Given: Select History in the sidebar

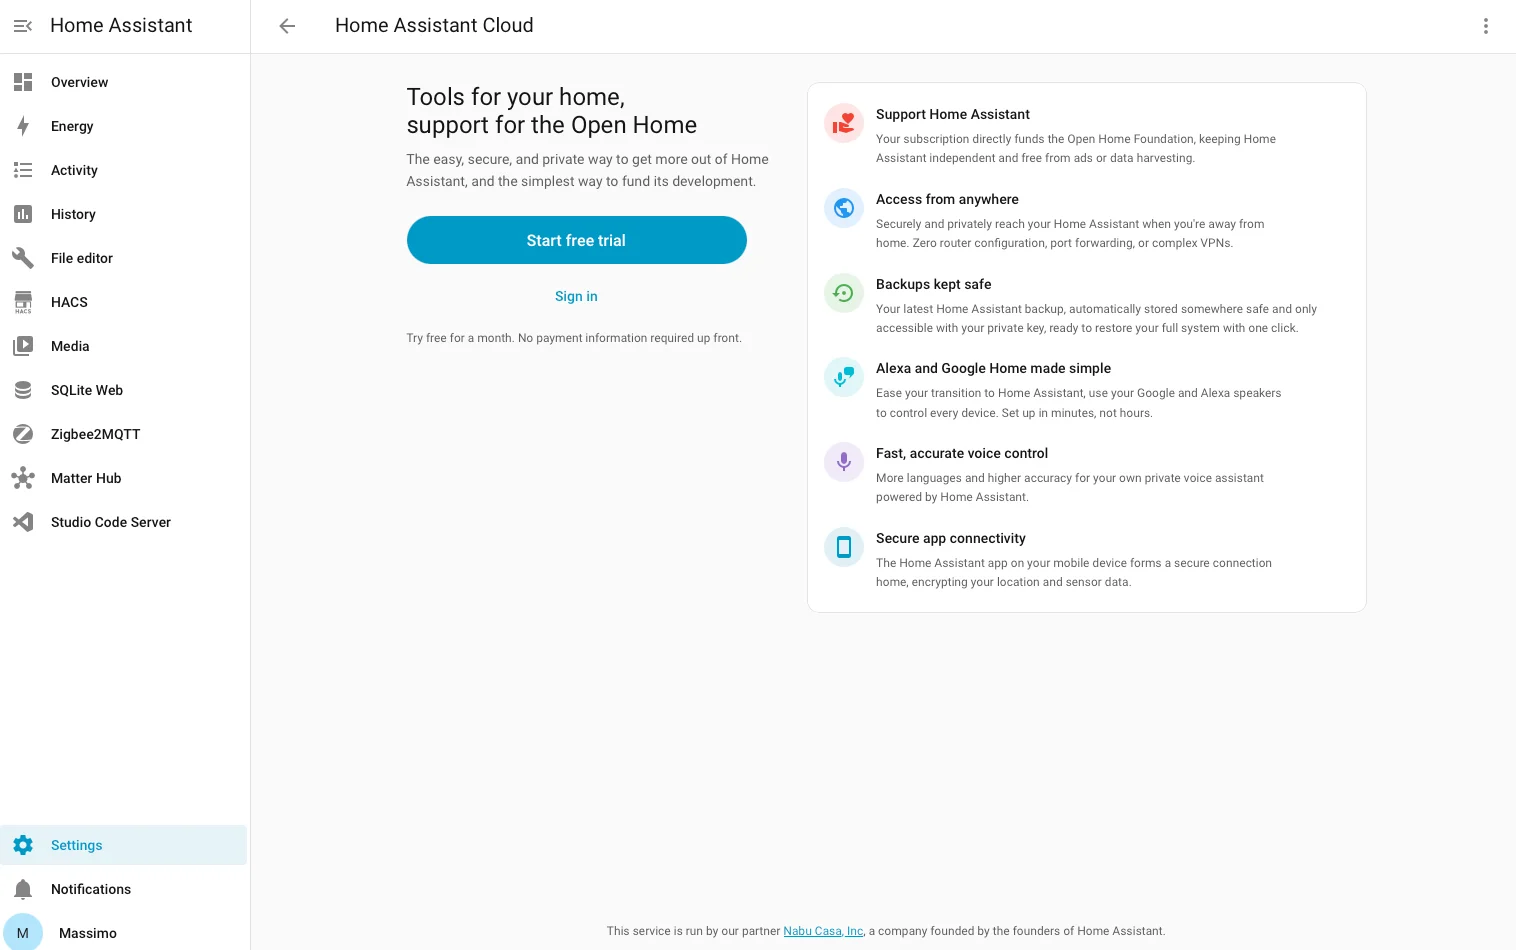Looking at the screenshot, I should [124, 214].
